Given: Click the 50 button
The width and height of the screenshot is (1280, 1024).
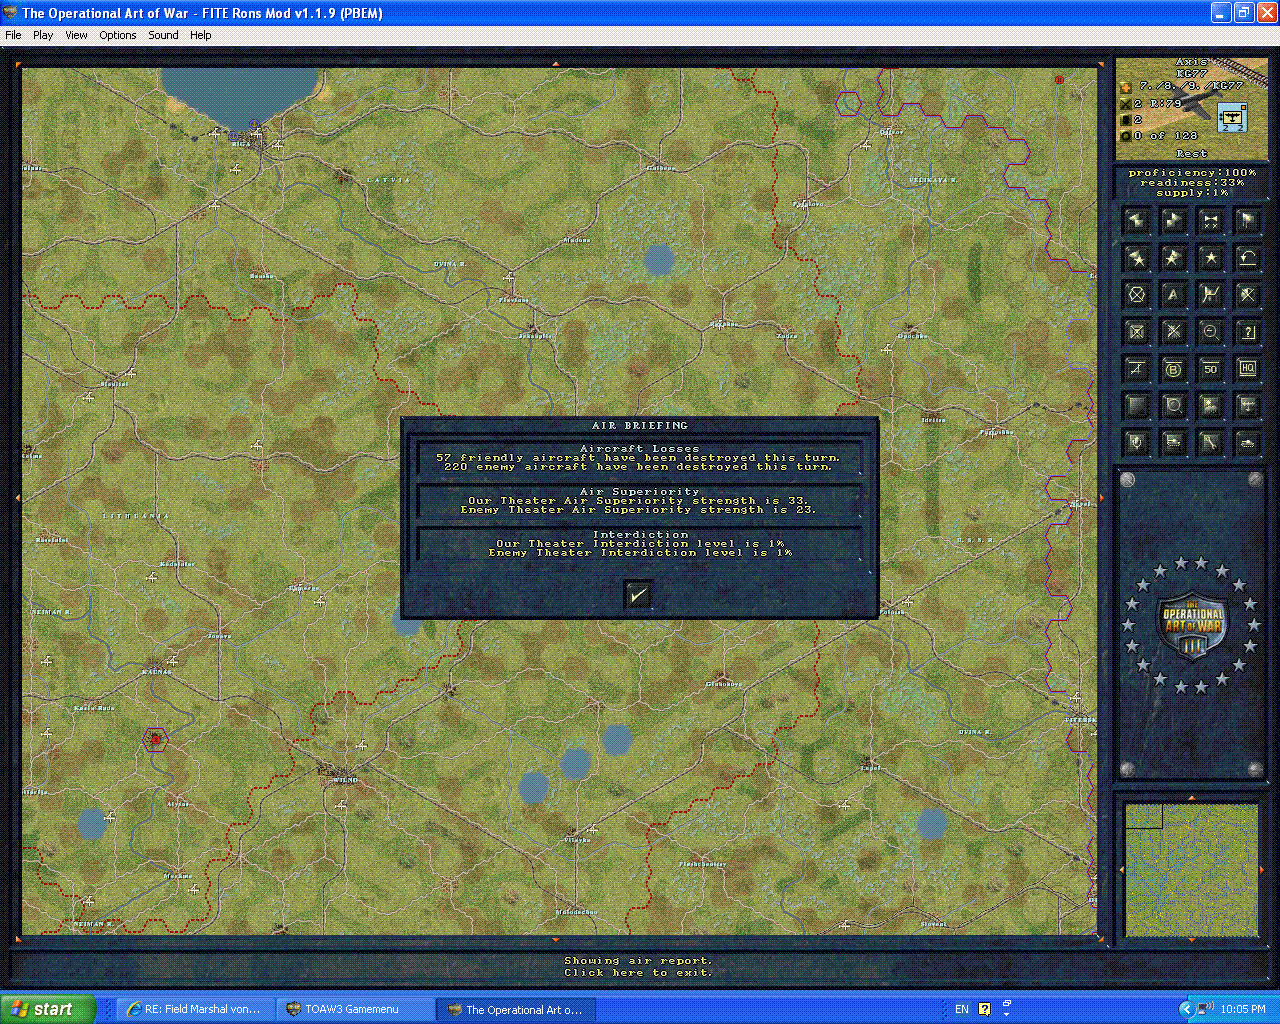Looking at the screenshot, I should tap(1210, 369).
